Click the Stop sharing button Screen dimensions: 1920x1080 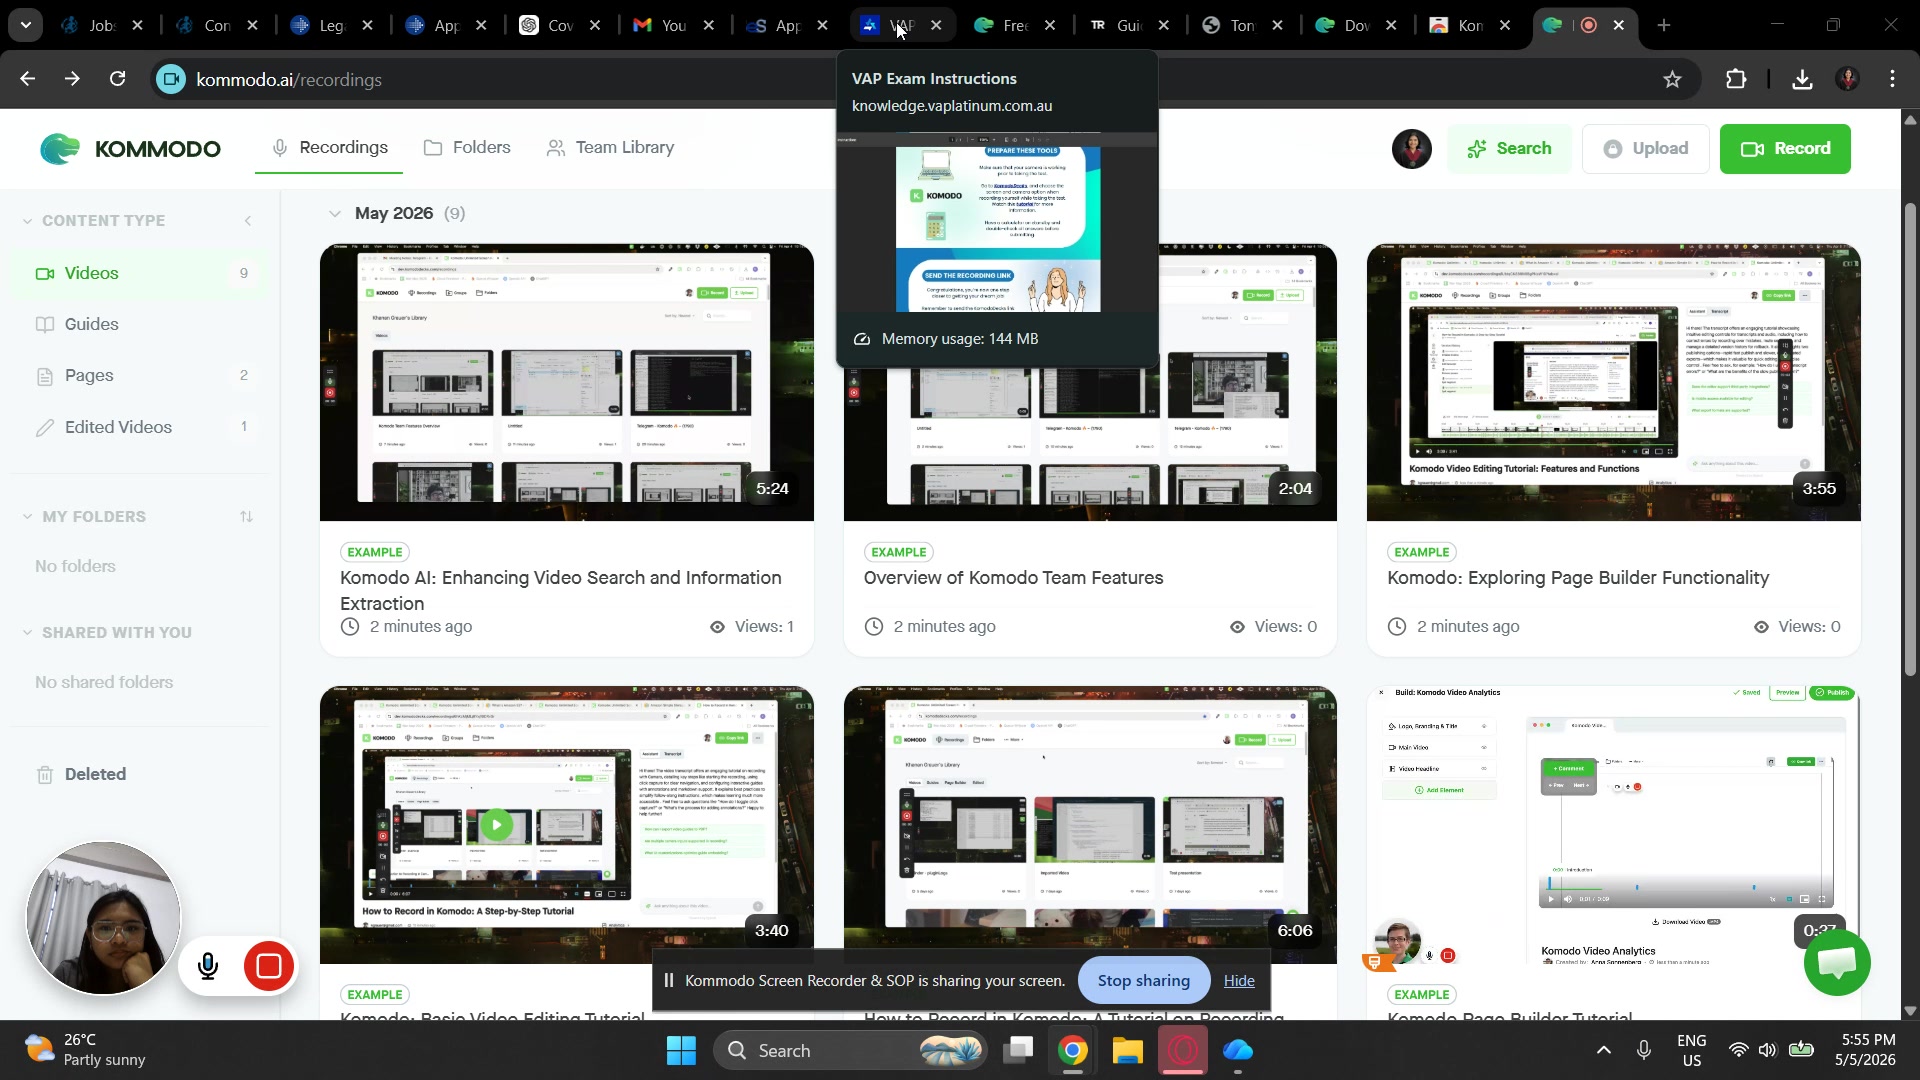point(1144,981)
